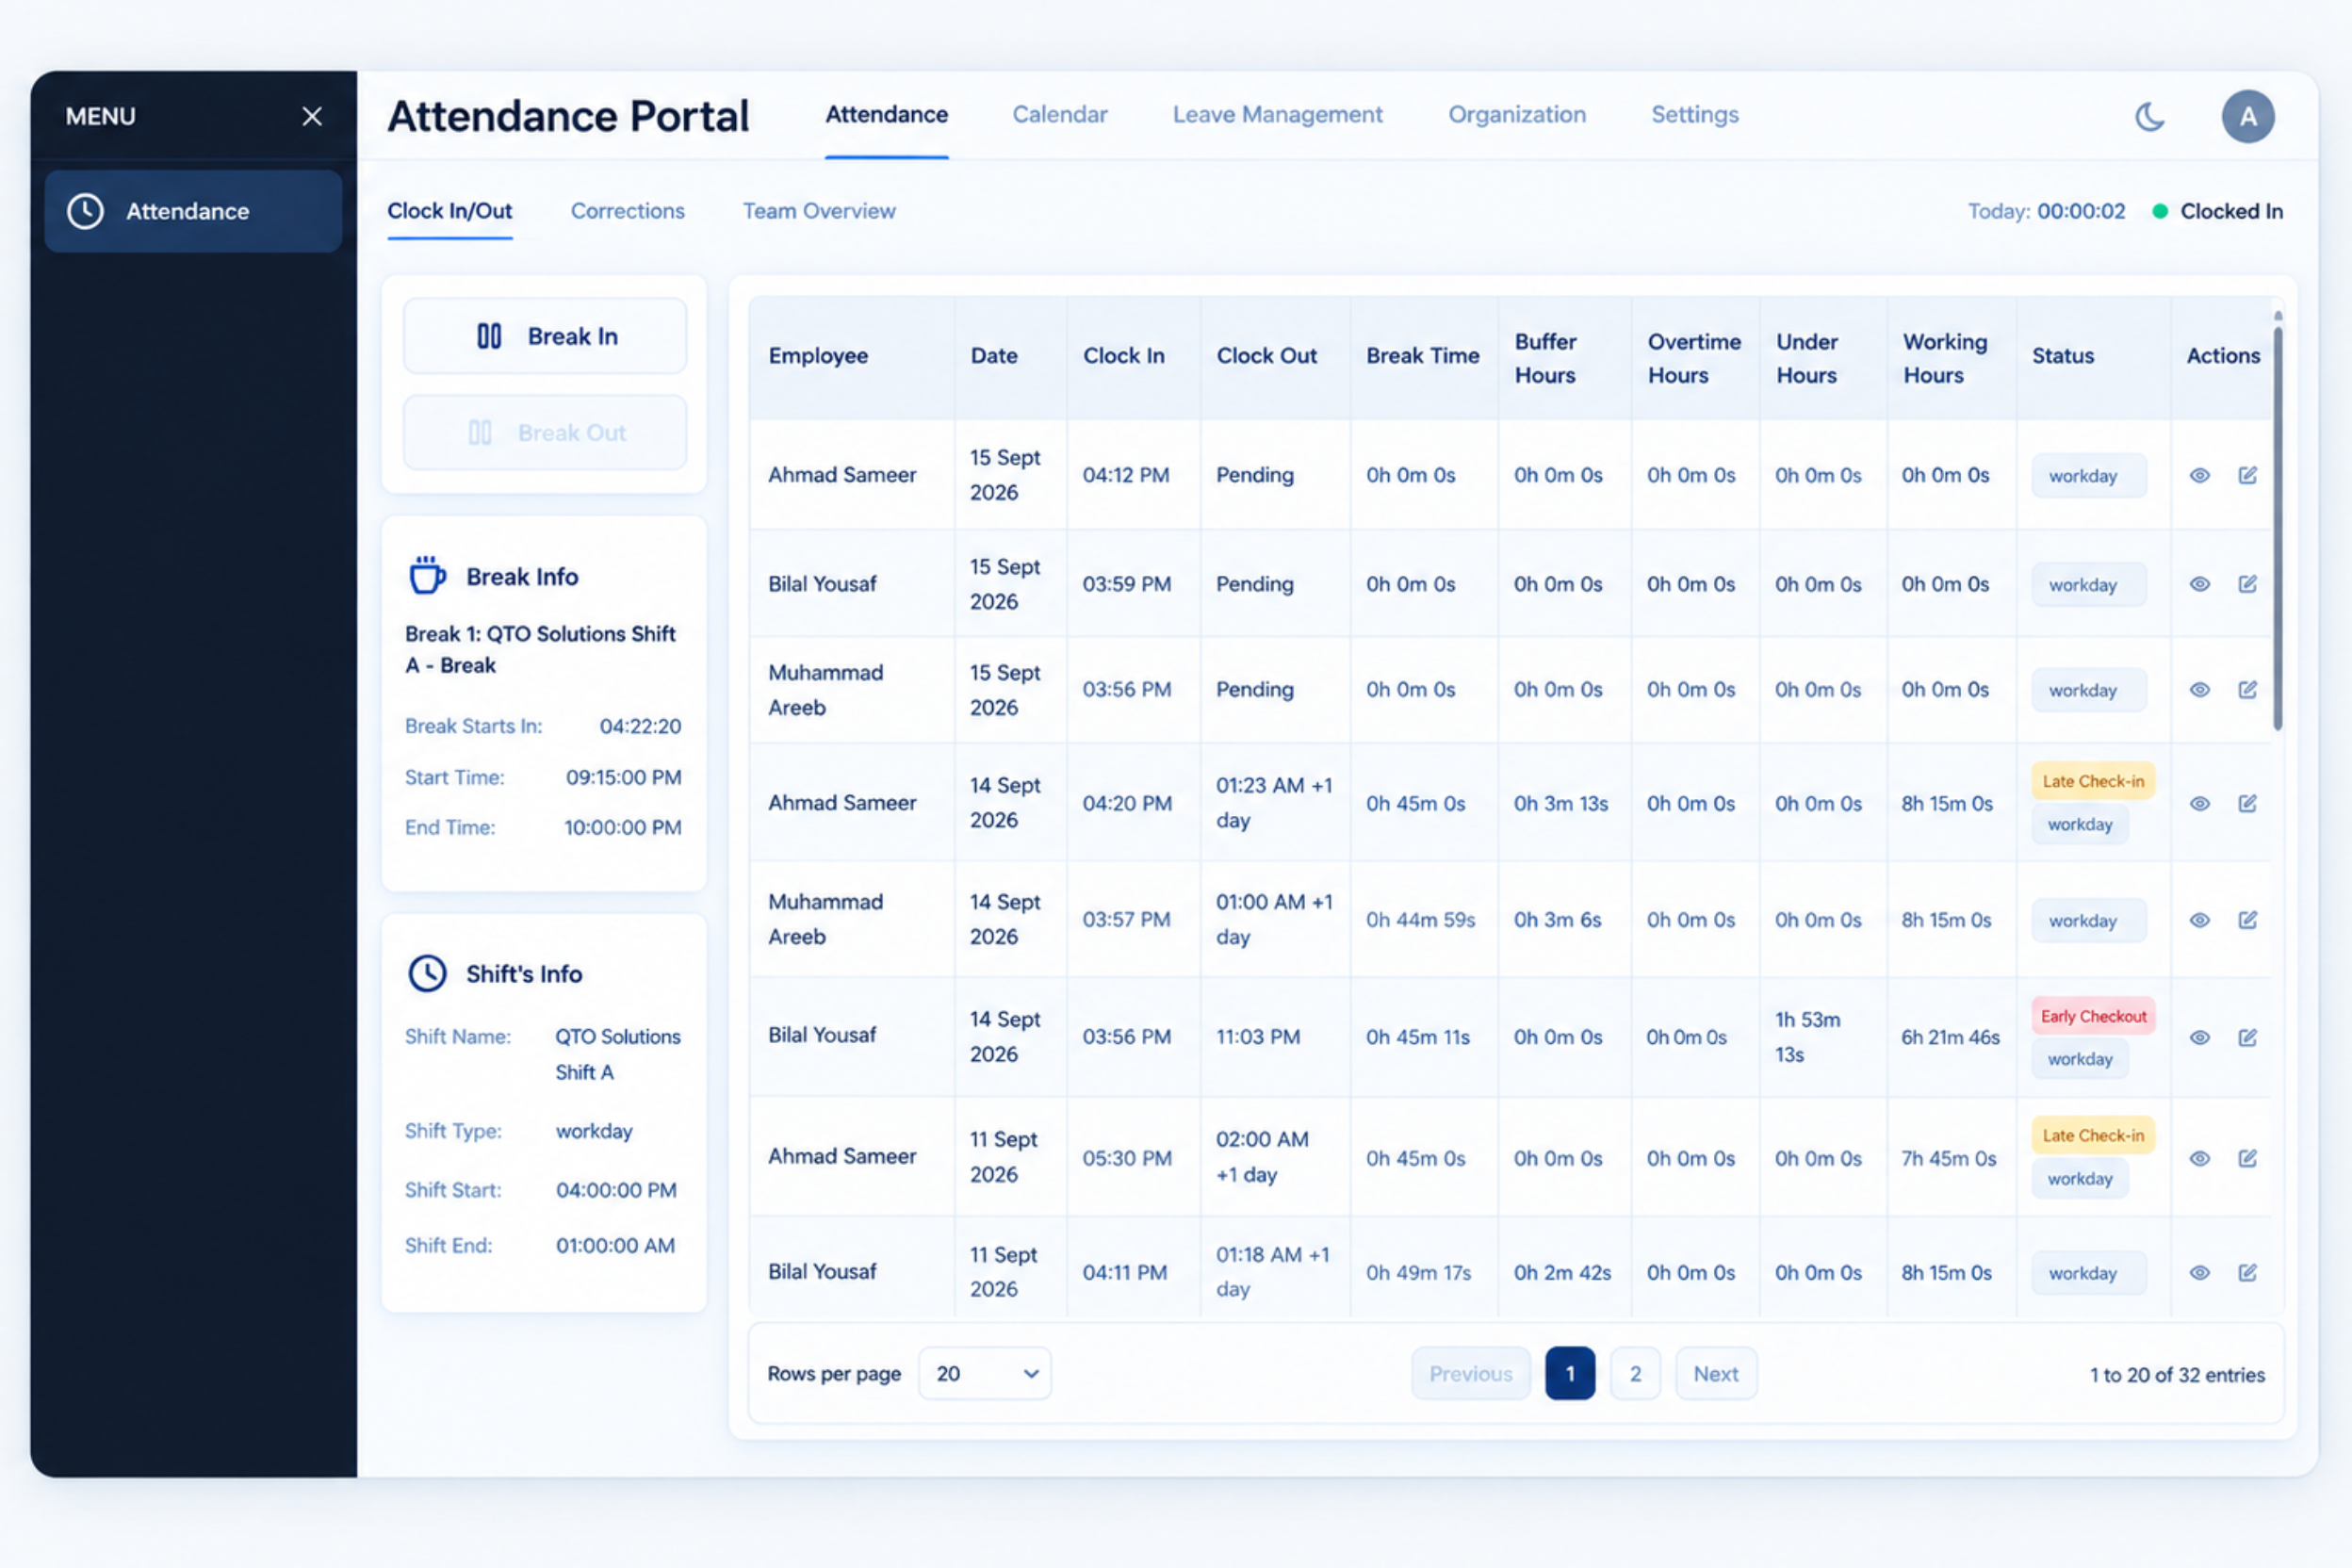Viewport: 2352px width, 1568px height.
Task: Open the user avatar 'A' profile
Action: [x=2248, y=116]
